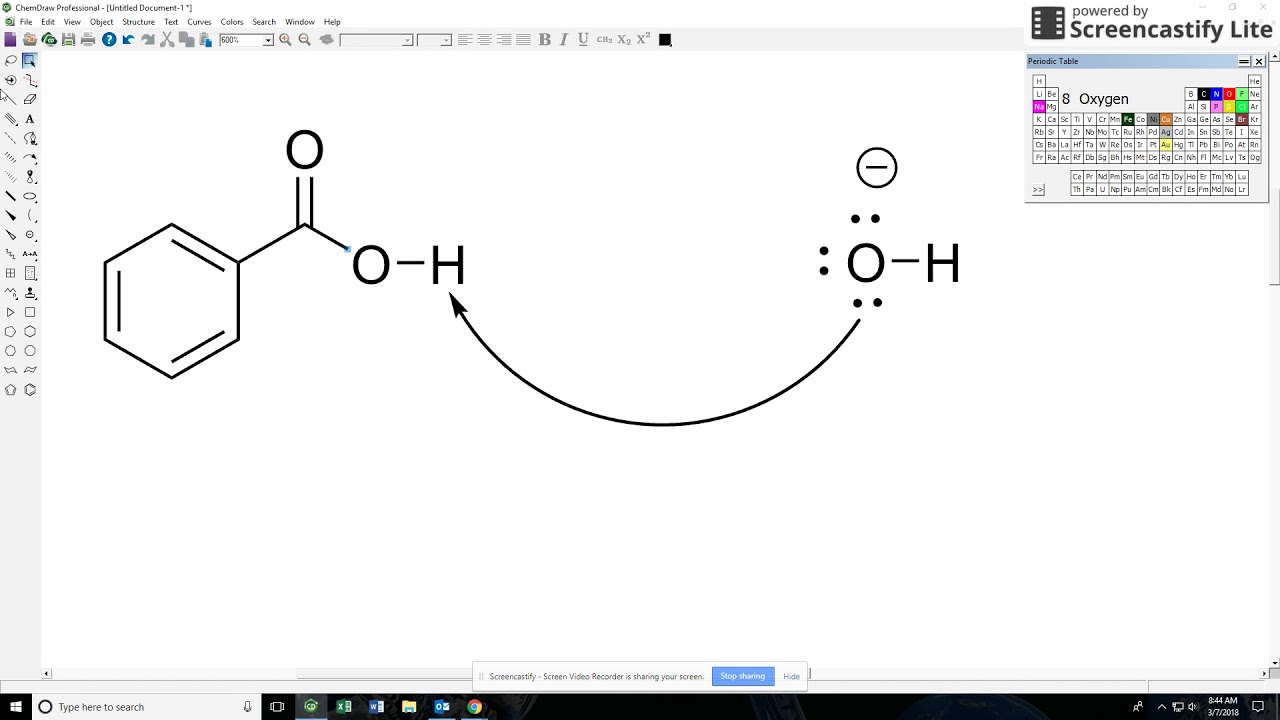Image resolution: width=1280 pixels, height=720 pixels.
Task: Open the Arrows tool palette
Action: coord(30,157)
